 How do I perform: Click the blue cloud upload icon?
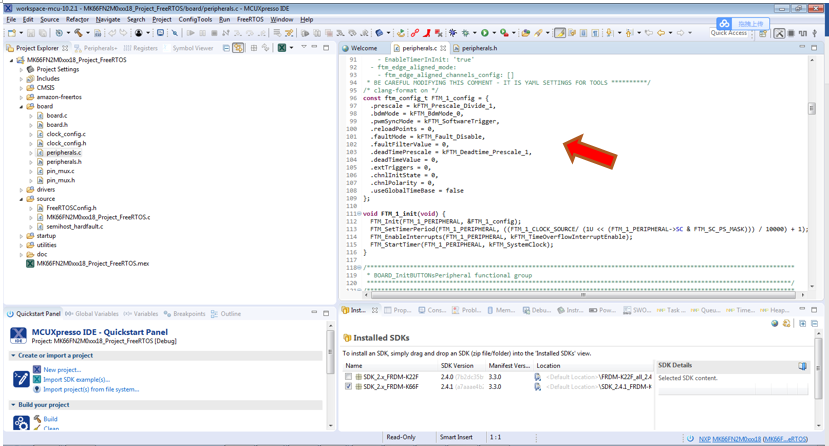click(724, 23)
